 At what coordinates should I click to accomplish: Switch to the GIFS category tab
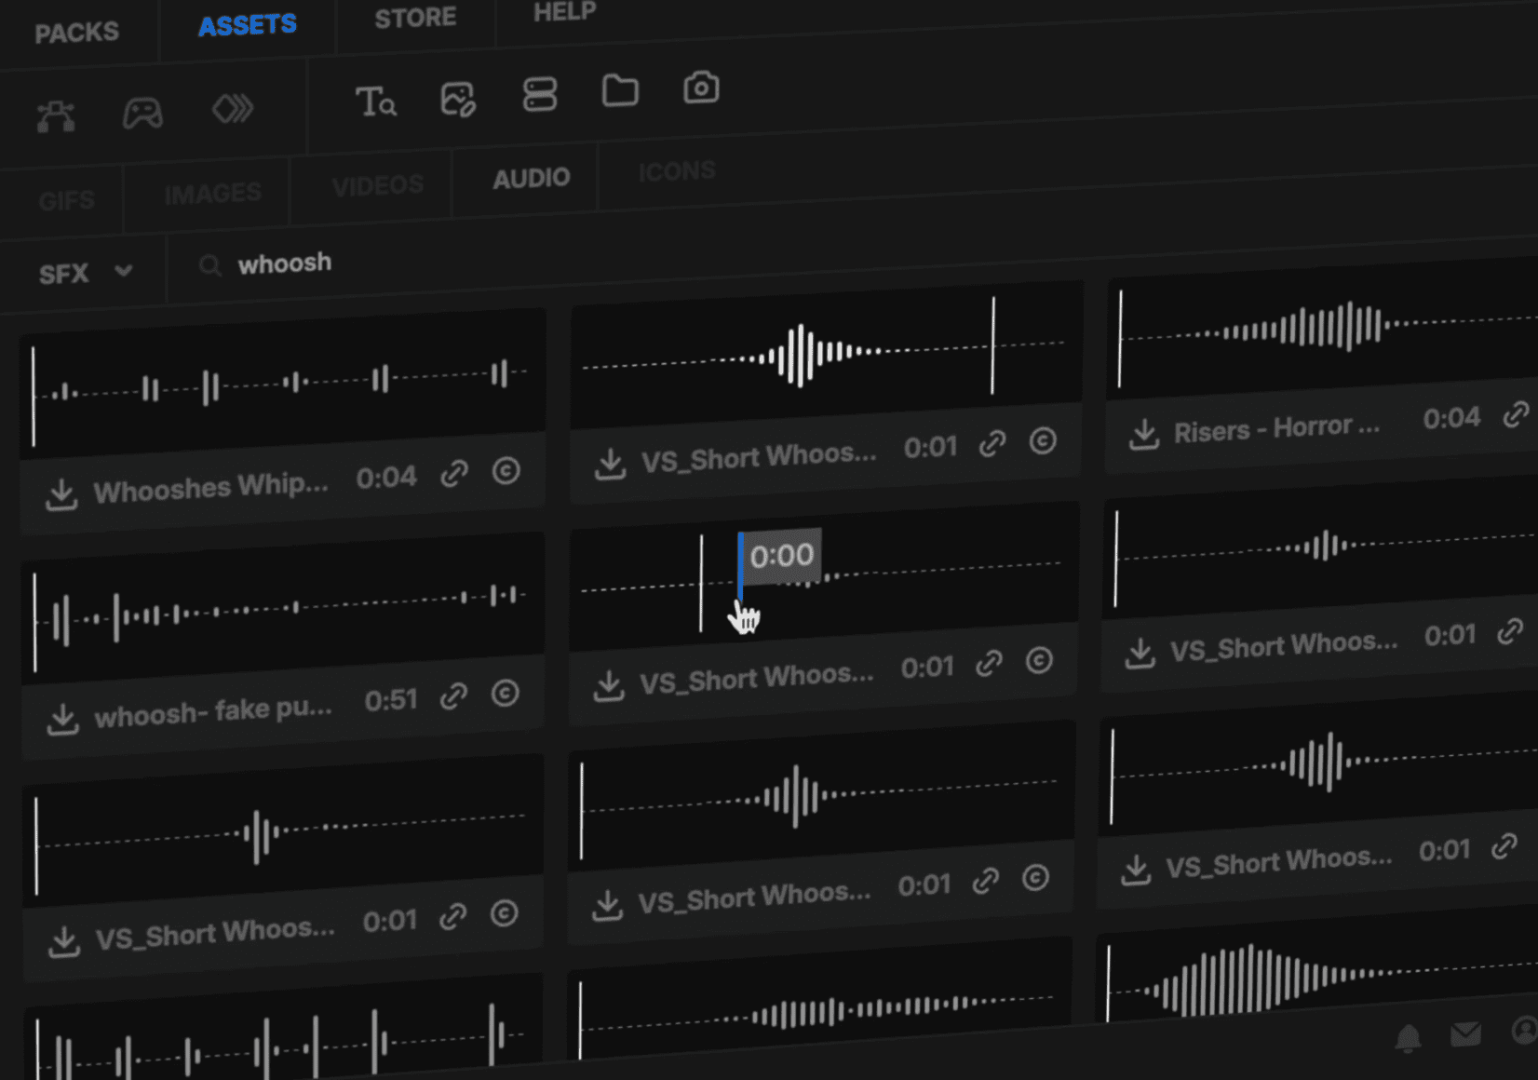67,201
